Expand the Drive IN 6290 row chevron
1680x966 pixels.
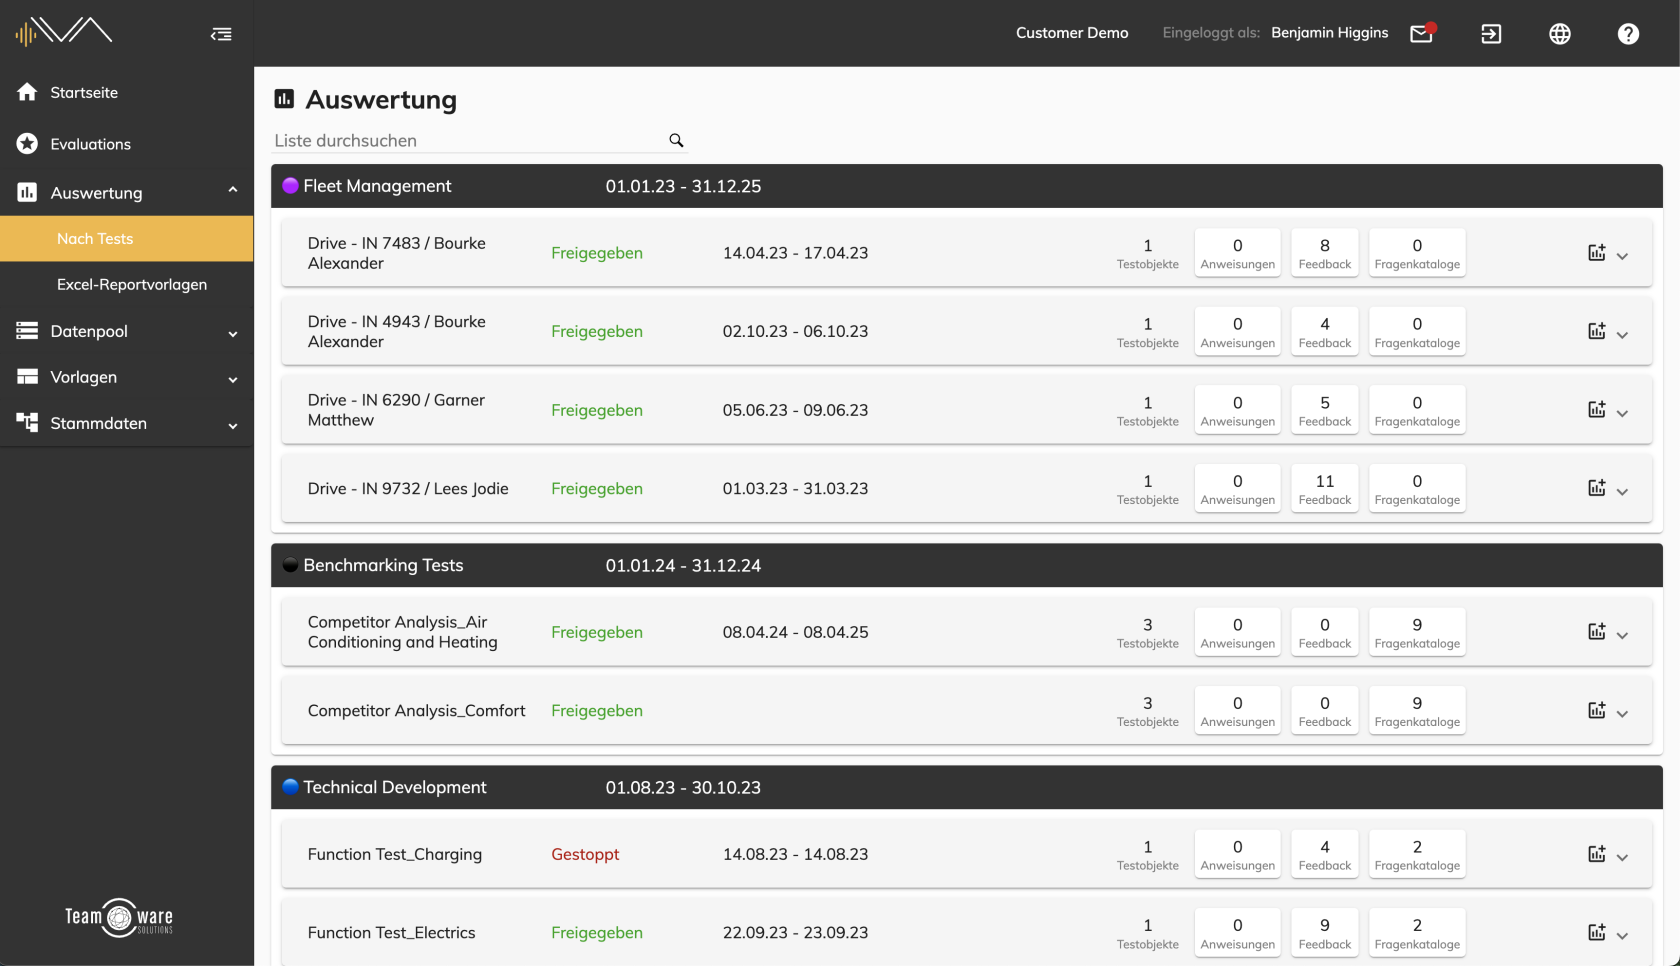(x=1622, y=413)
